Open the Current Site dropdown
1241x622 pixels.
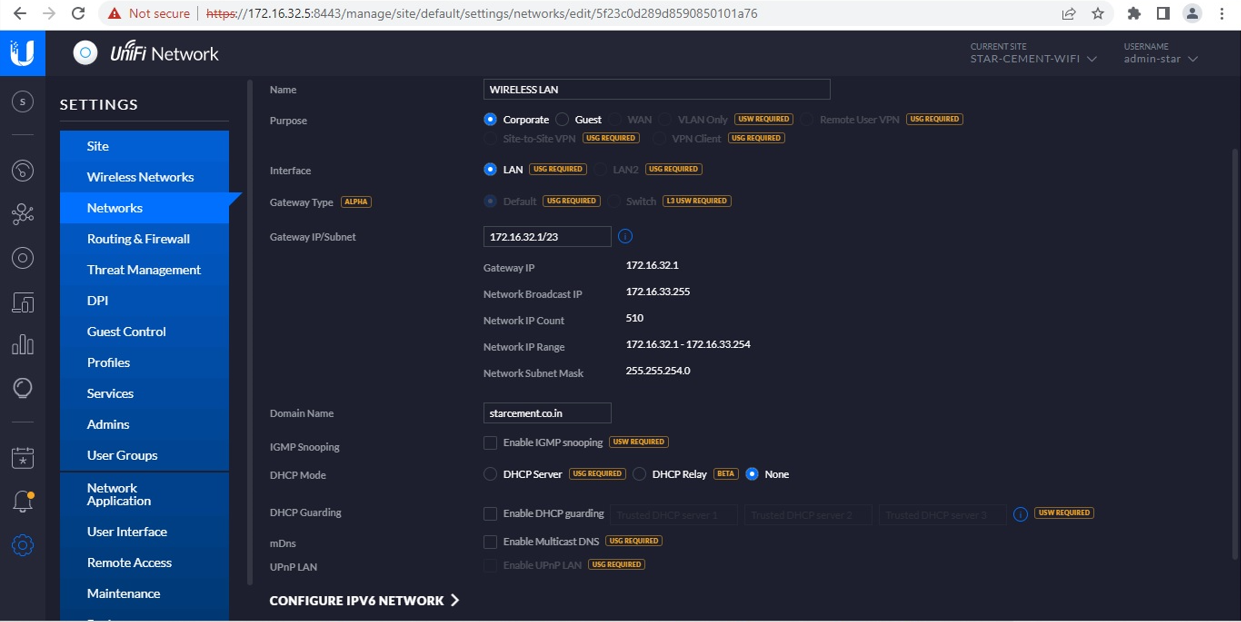click(1033, 59)
